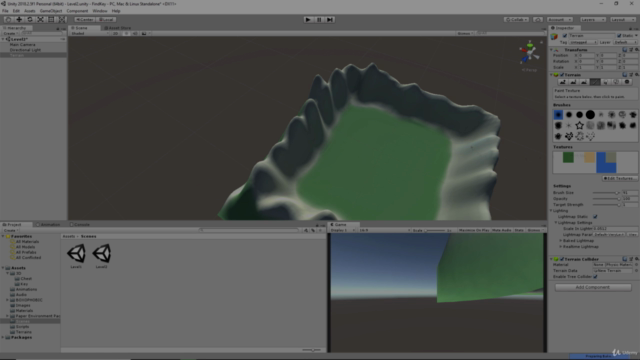640x360 pixels.
Task: Open Terrain component gear menu
Action: pos(636,75)
